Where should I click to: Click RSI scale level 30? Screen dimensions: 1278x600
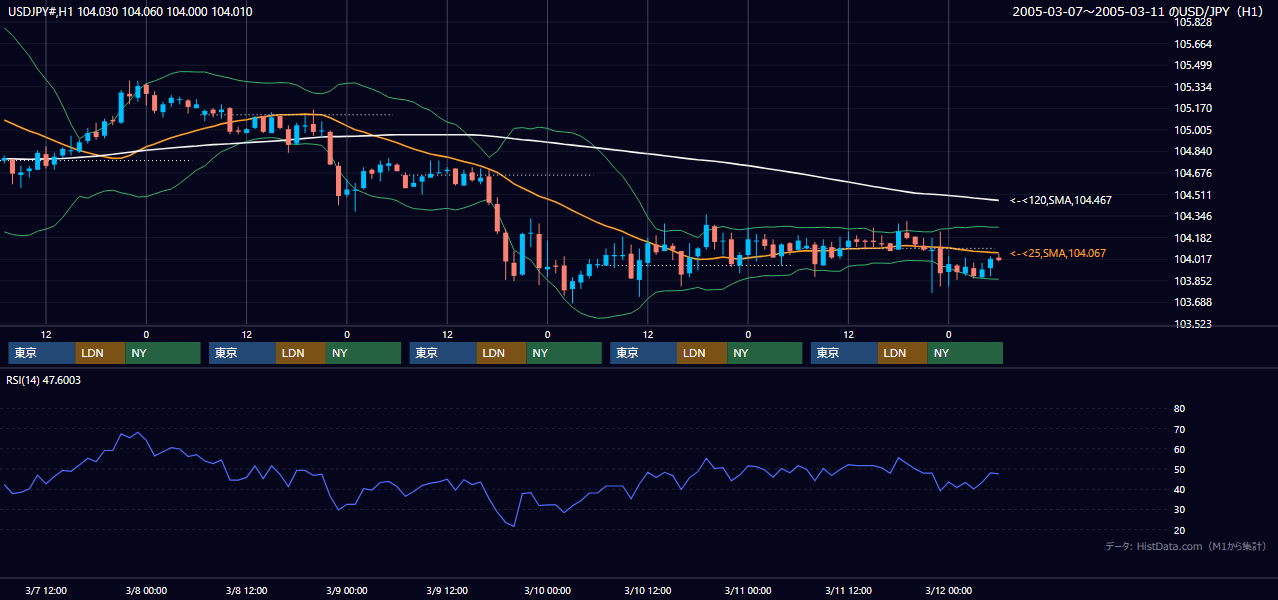pos(1179,509)
